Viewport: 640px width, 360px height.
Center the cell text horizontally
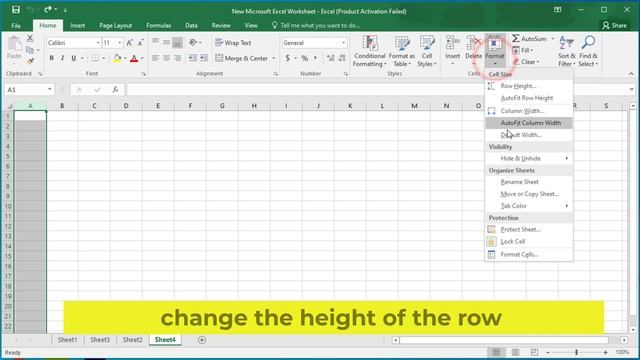[166, 58]
